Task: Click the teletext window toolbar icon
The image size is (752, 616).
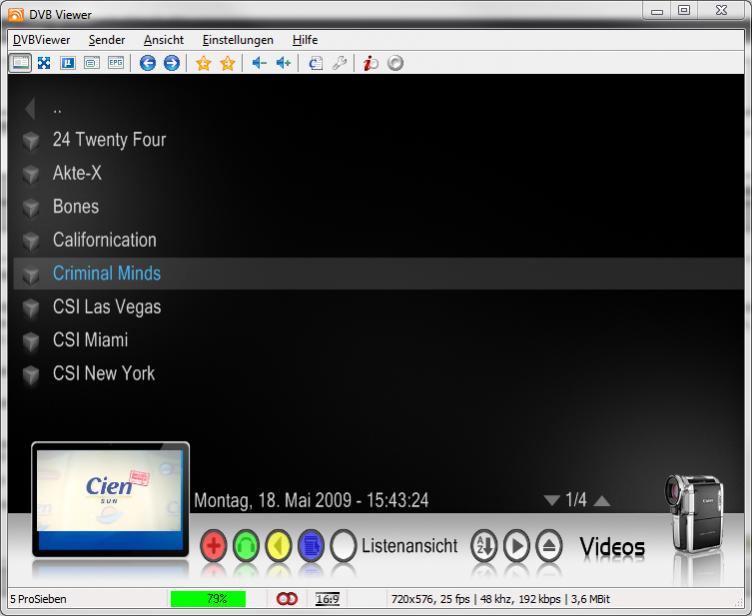Action: 92,63
